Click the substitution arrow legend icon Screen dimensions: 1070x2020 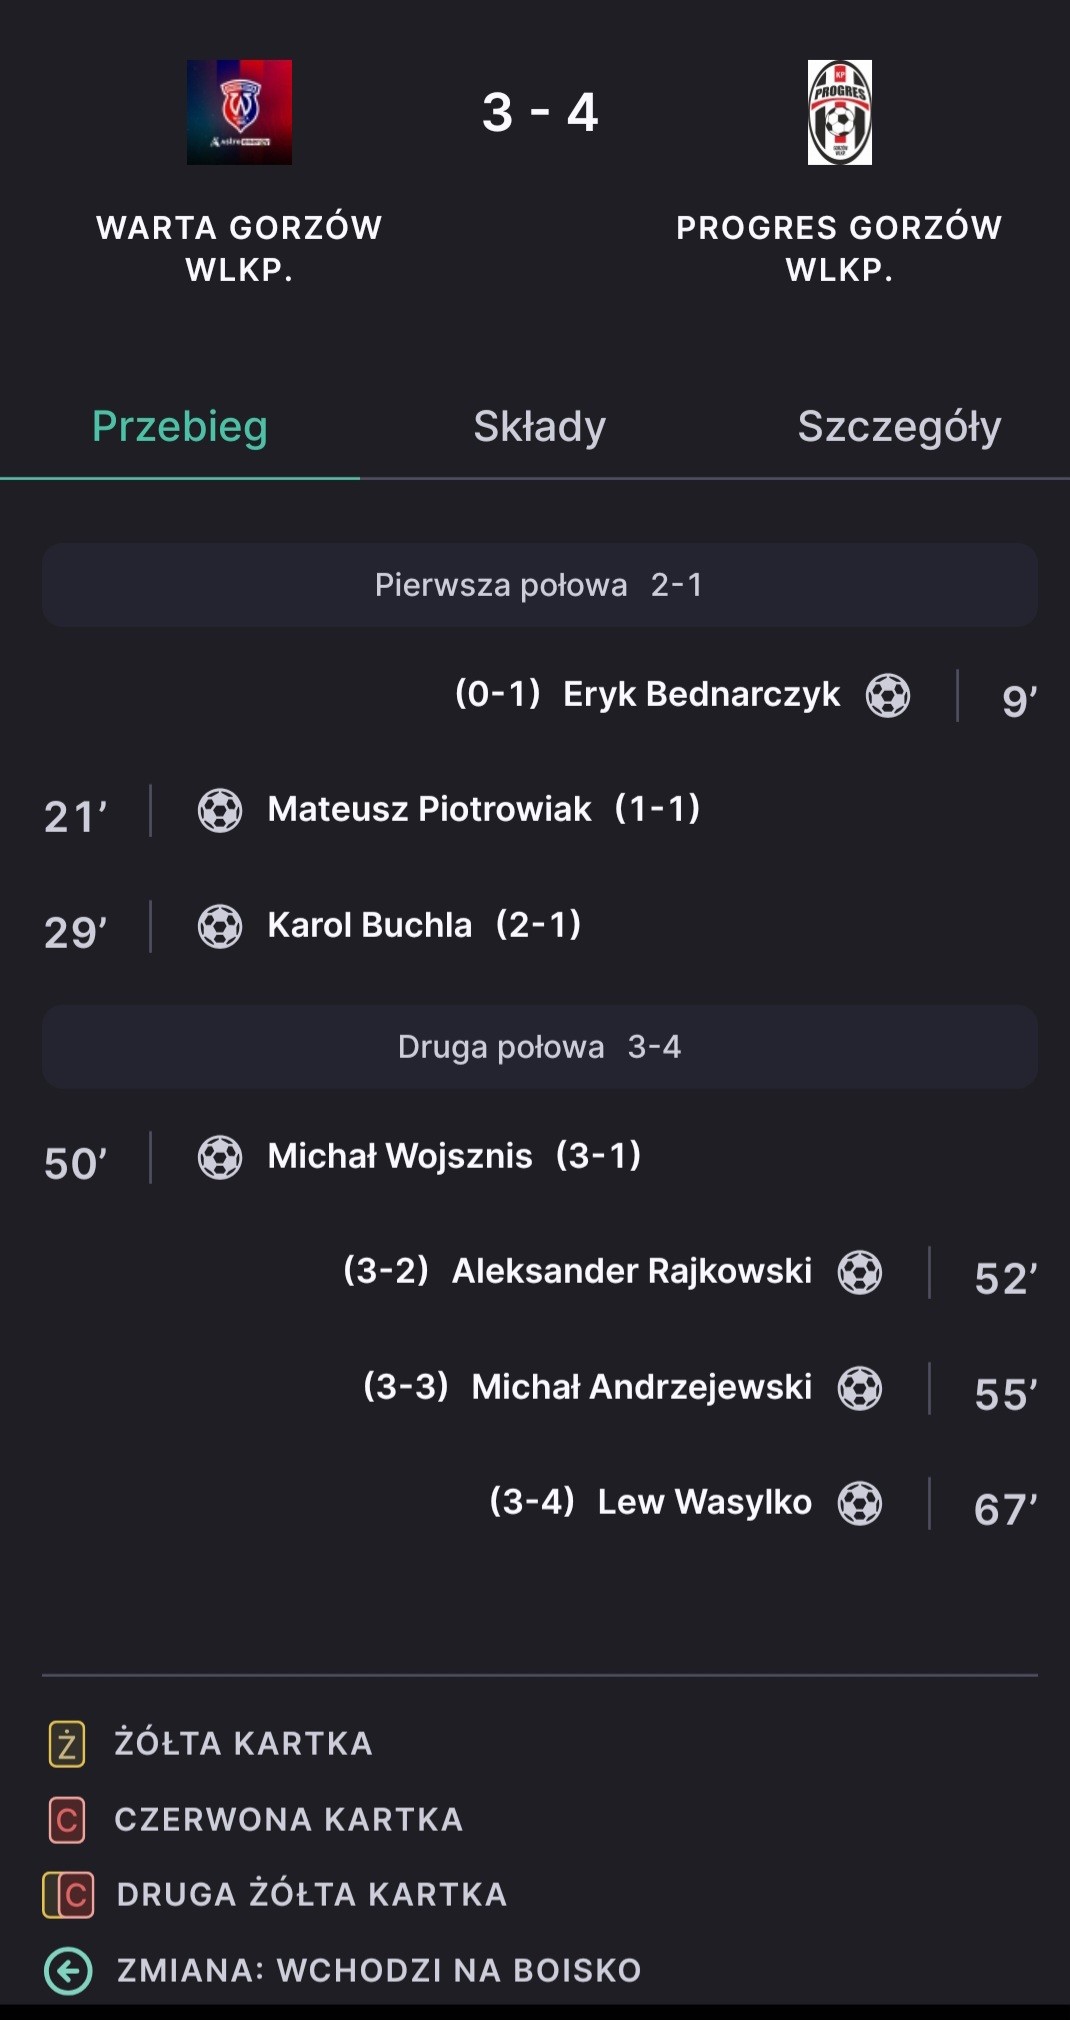pos(68,1971)
